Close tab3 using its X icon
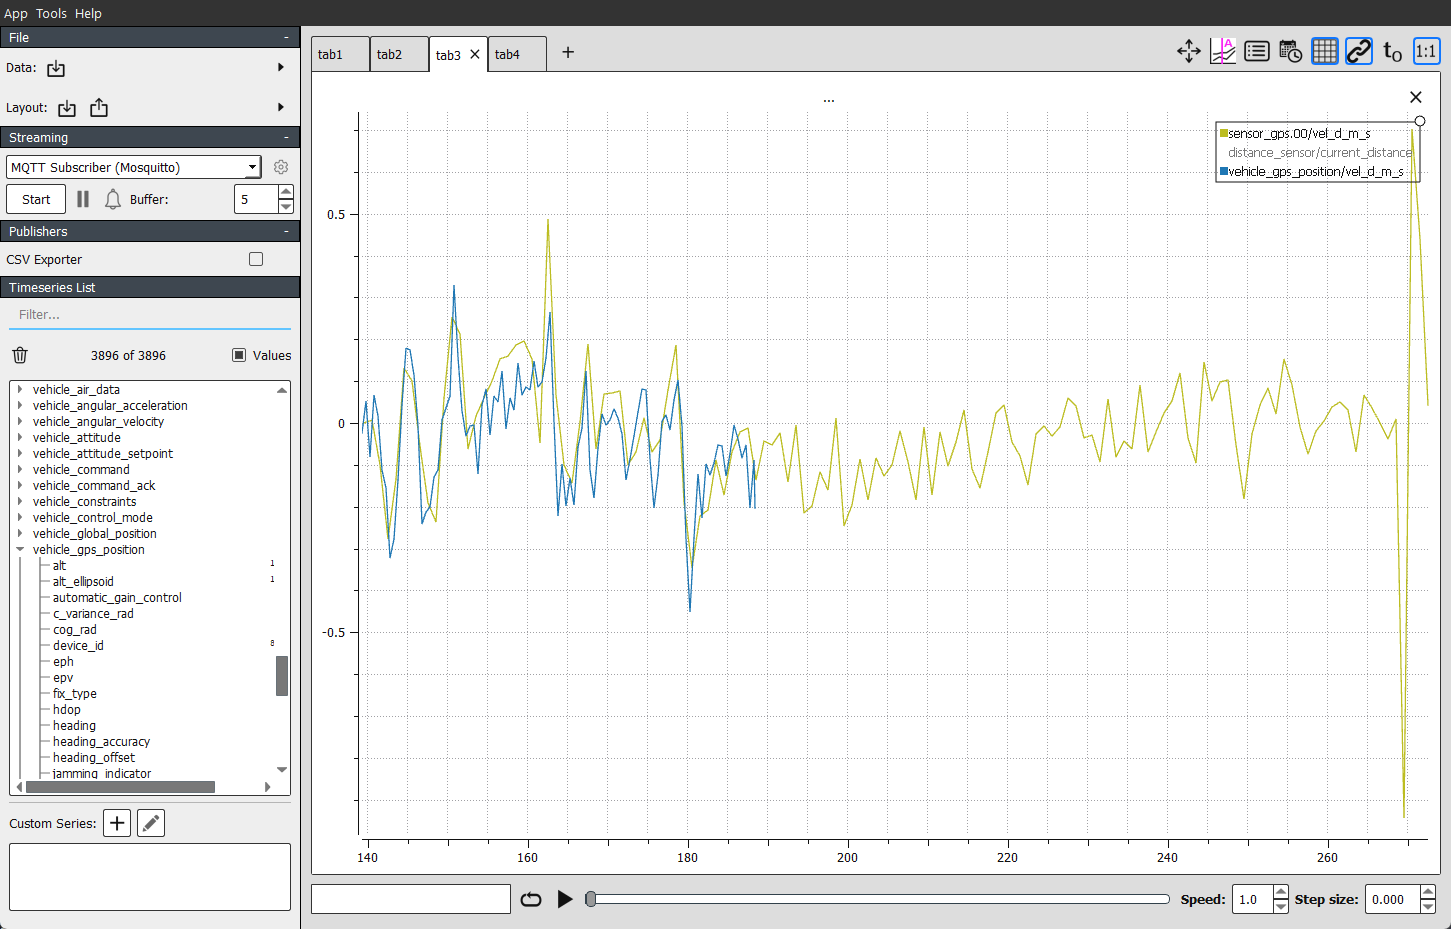The width and height of the screenshot is (1451, 929). tap(475, 55)
